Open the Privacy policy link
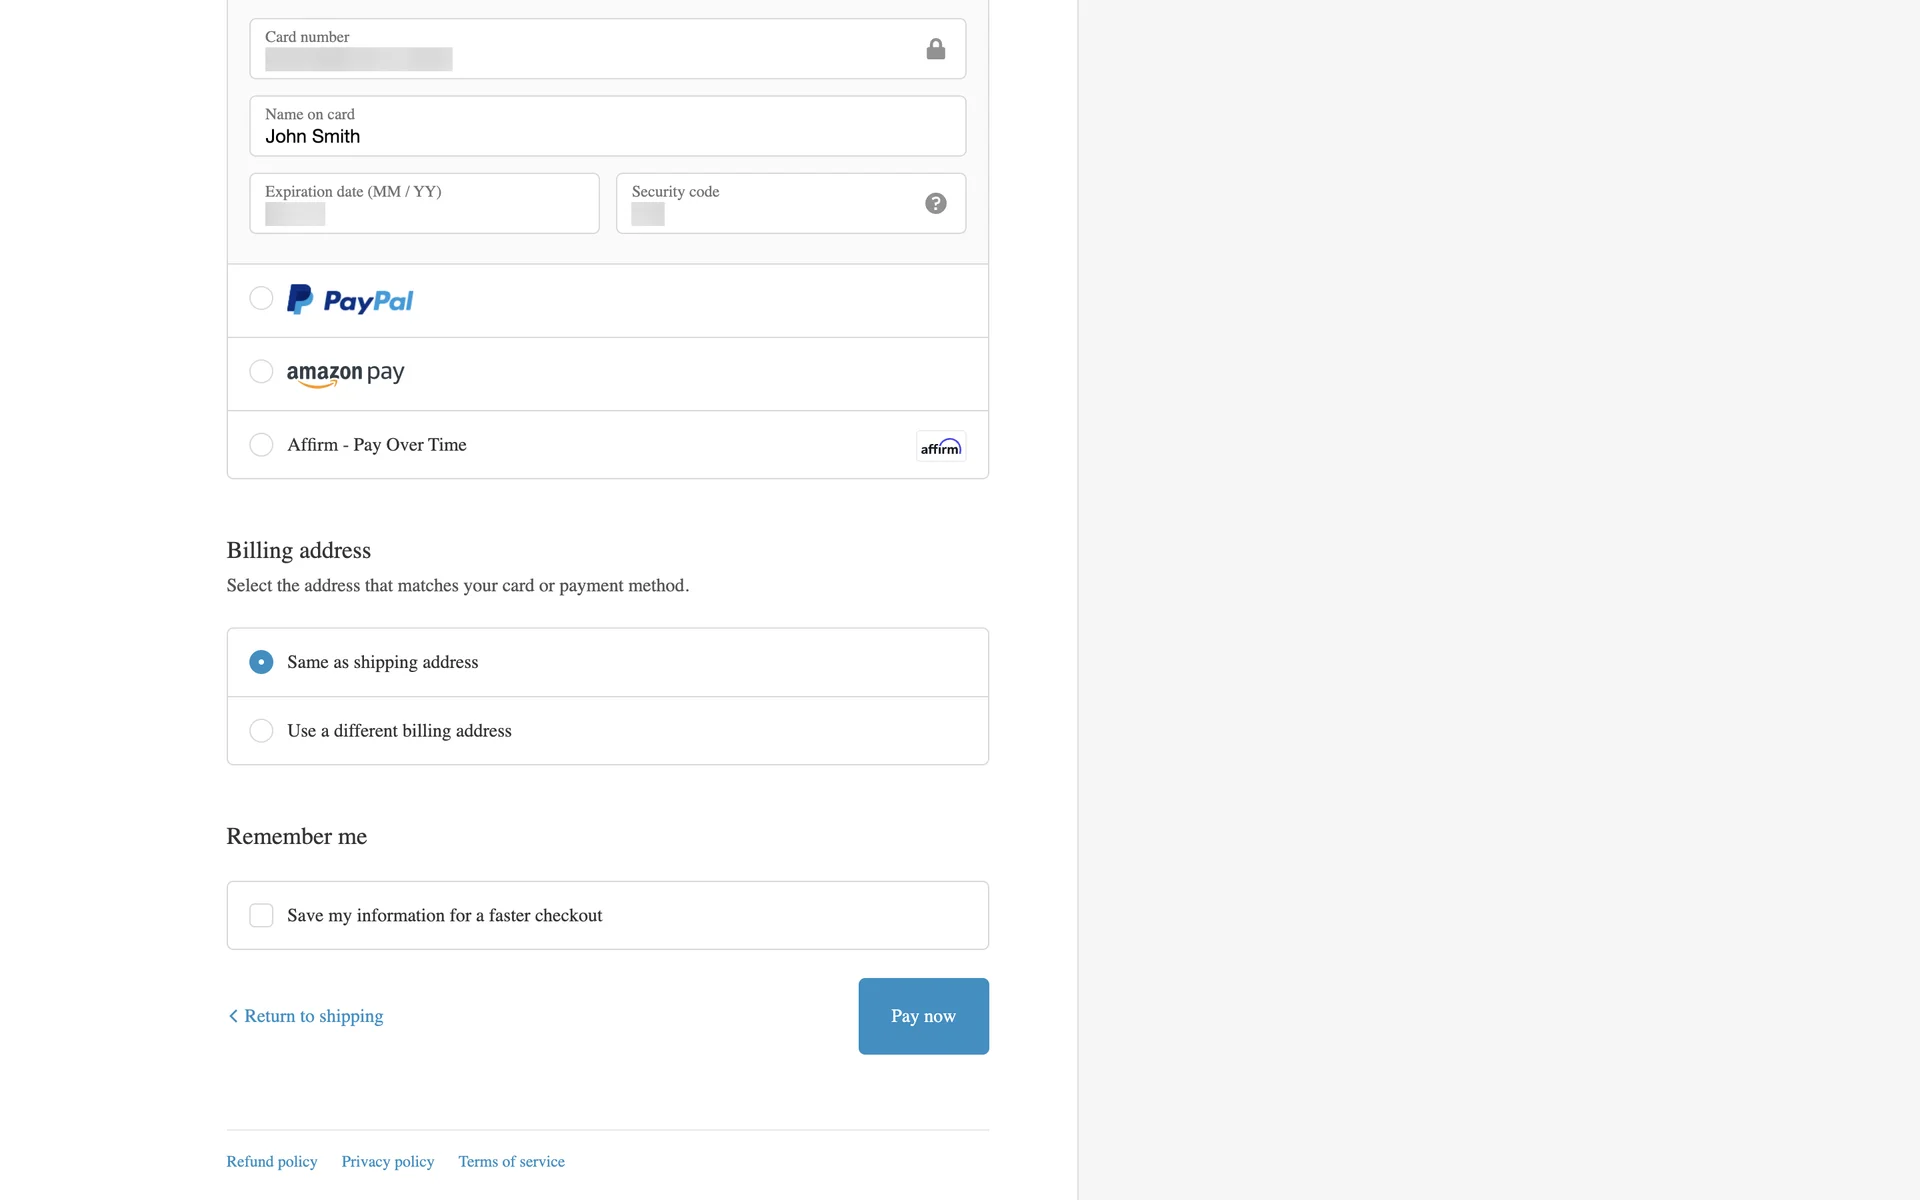This screenshot has width=1920, height=1200. 387,1161
